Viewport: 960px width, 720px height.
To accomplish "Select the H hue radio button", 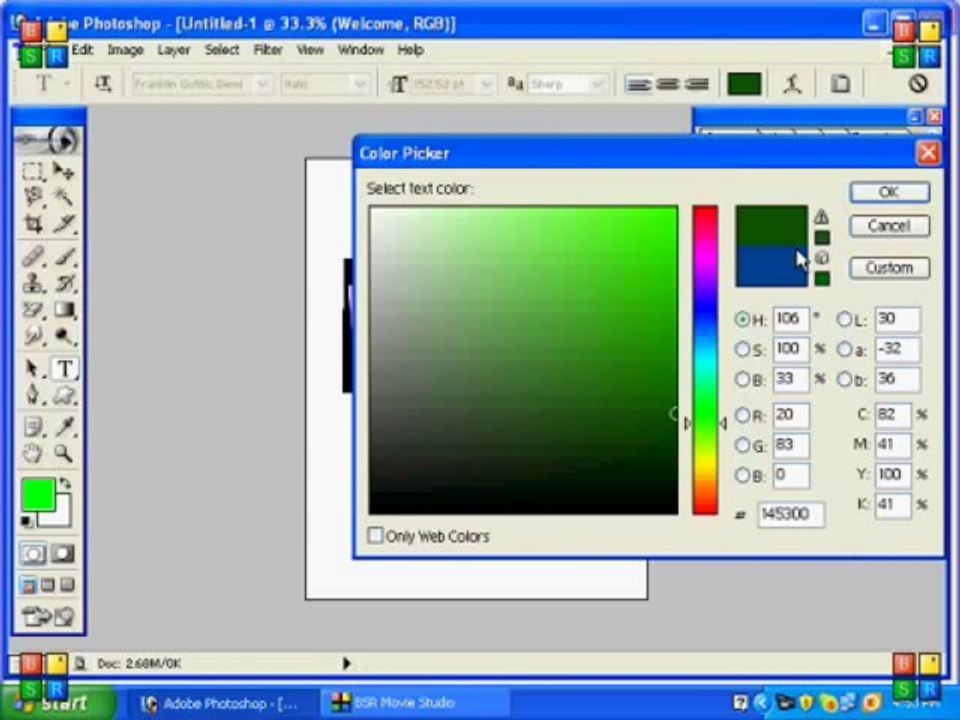I will pyautogui.click(x=742, y=319).
